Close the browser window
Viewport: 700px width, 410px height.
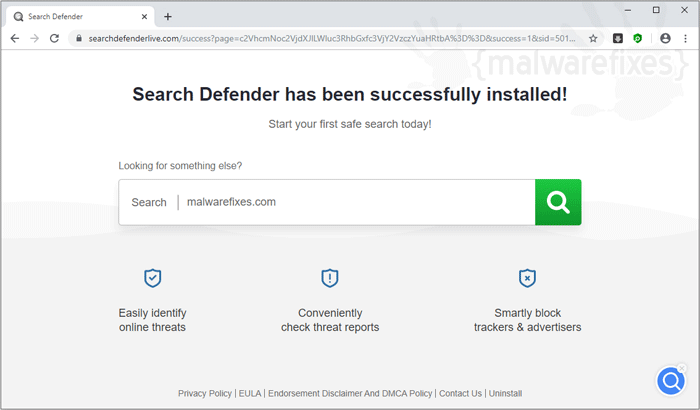point(684,10)
